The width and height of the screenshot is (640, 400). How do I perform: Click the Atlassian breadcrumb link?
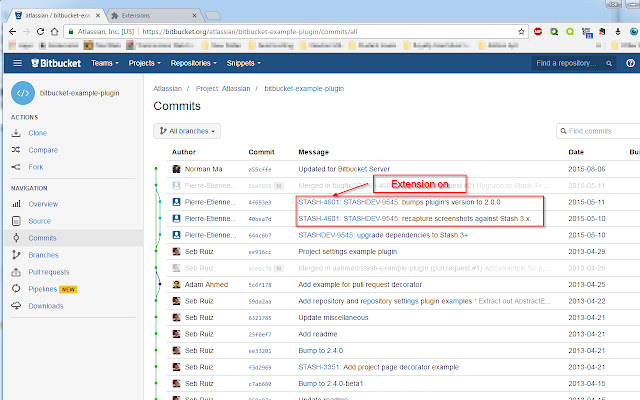click(x=167, y=89)
